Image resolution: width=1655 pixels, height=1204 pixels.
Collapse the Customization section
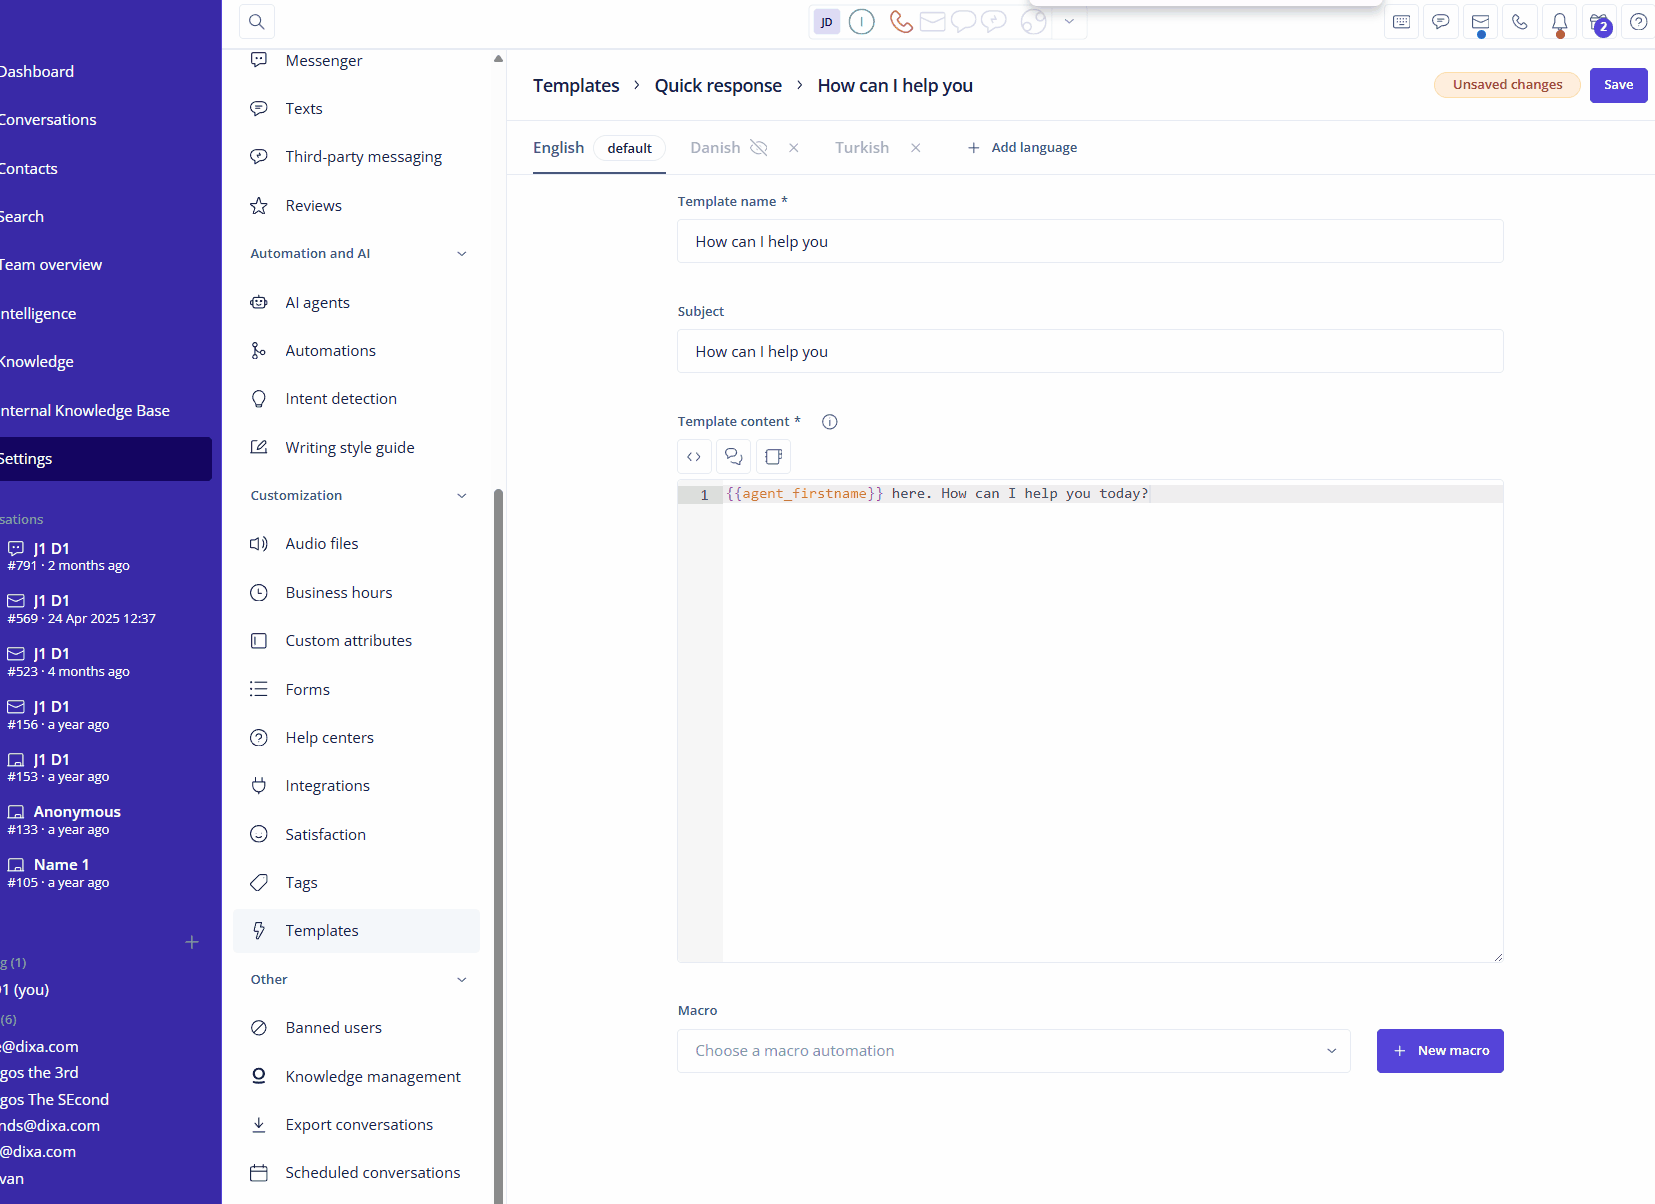coord(462,496)
